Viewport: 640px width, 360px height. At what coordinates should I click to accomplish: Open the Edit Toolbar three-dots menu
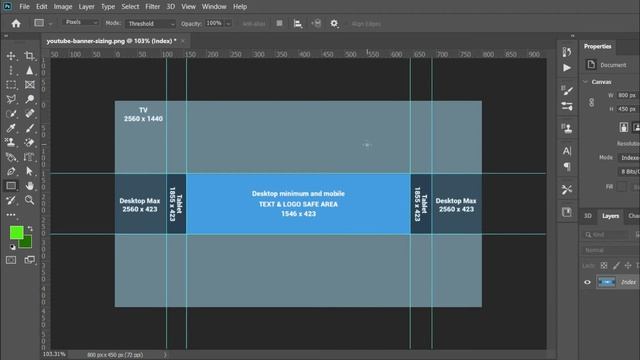(11, 214)
